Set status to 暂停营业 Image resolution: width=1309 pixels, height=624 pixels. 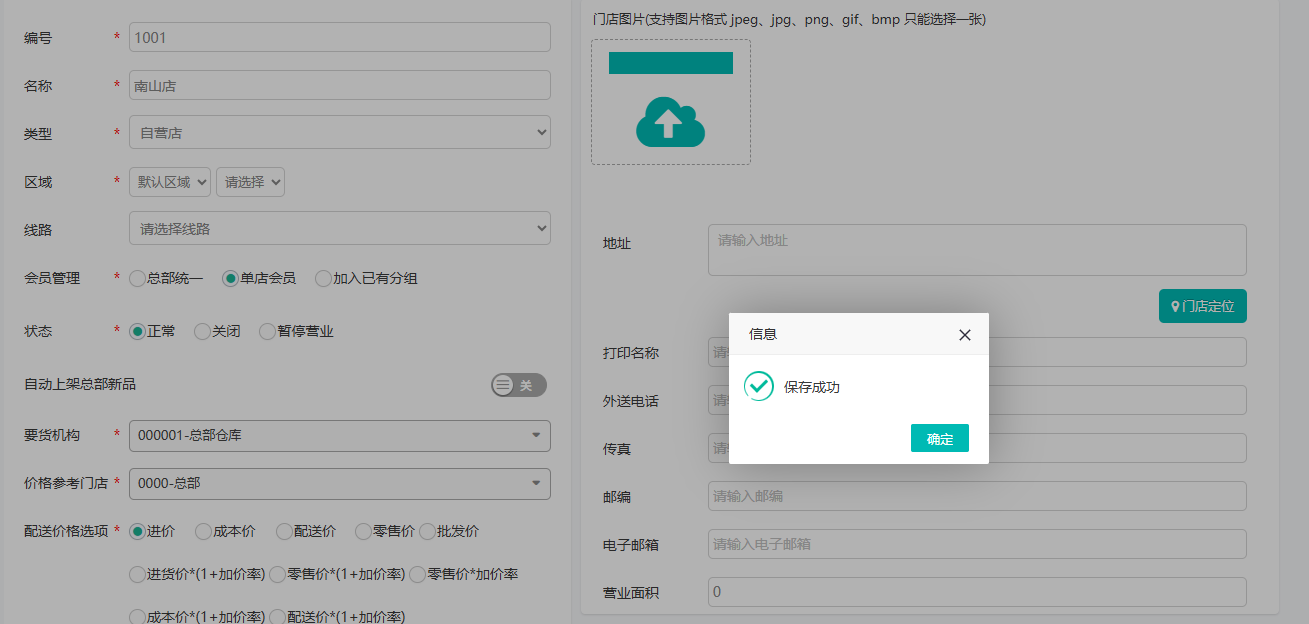pyautogui.click(x=267, y=331)
